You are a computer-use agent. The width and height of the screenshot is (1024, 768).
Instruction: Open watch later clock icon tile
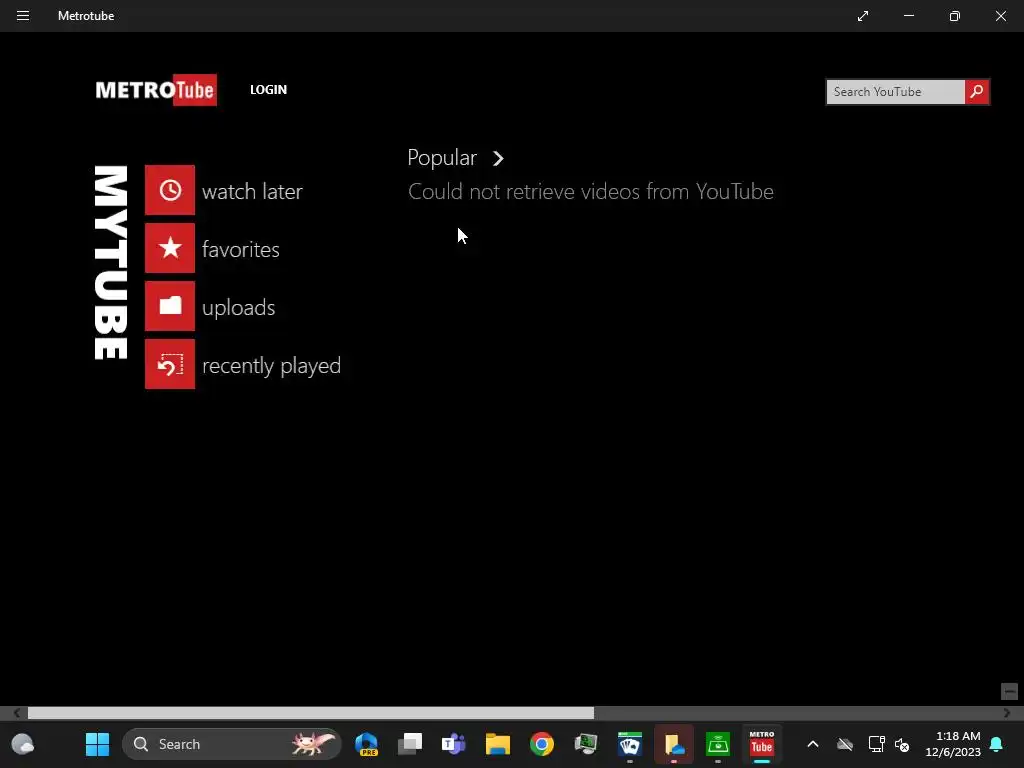click(170, 190)
